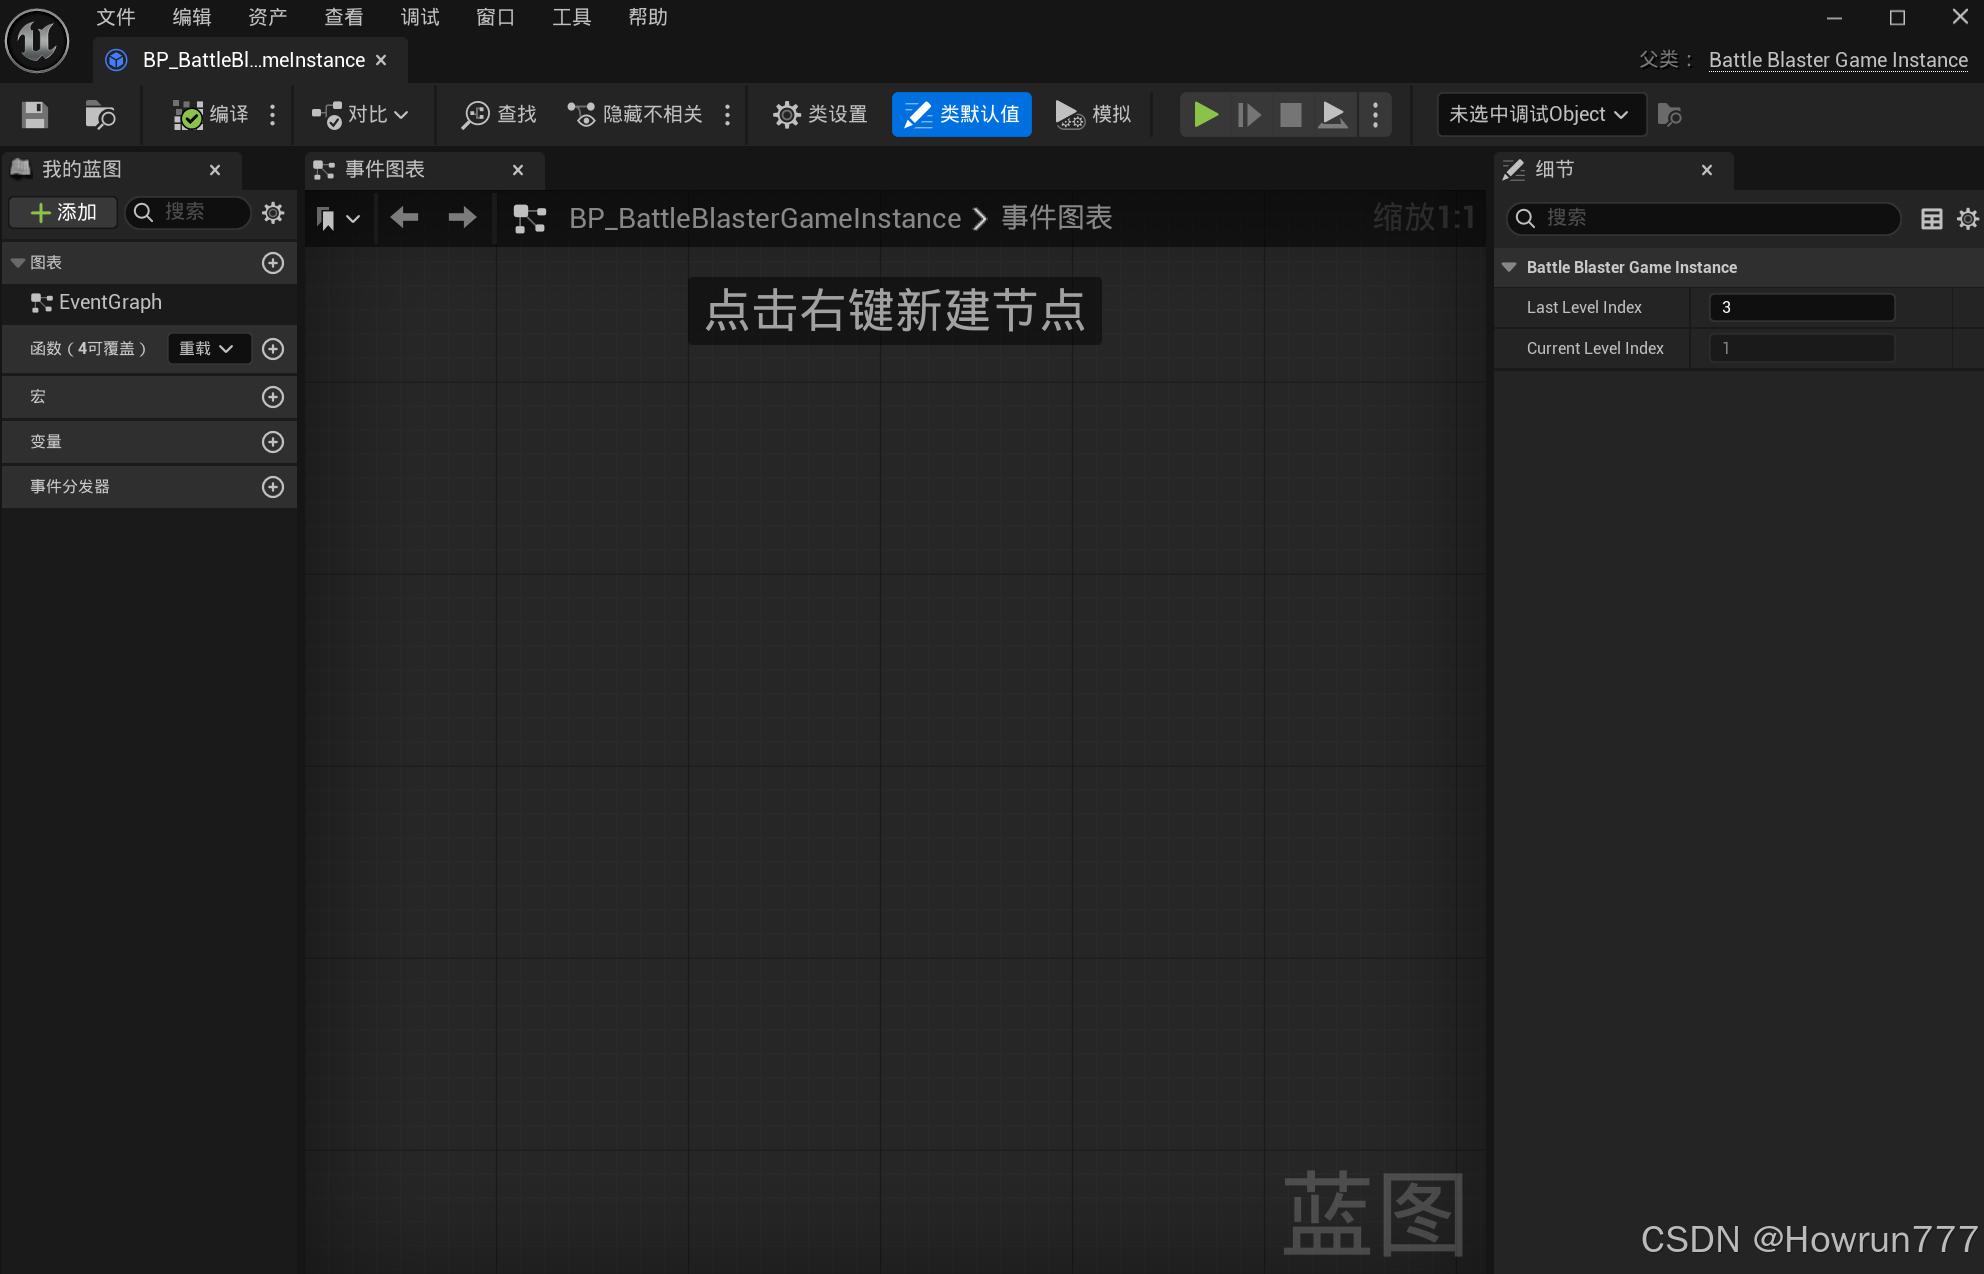Toggle the class defaults button
Screen dimensions: 1984x1274
click(x=961, y=115)
